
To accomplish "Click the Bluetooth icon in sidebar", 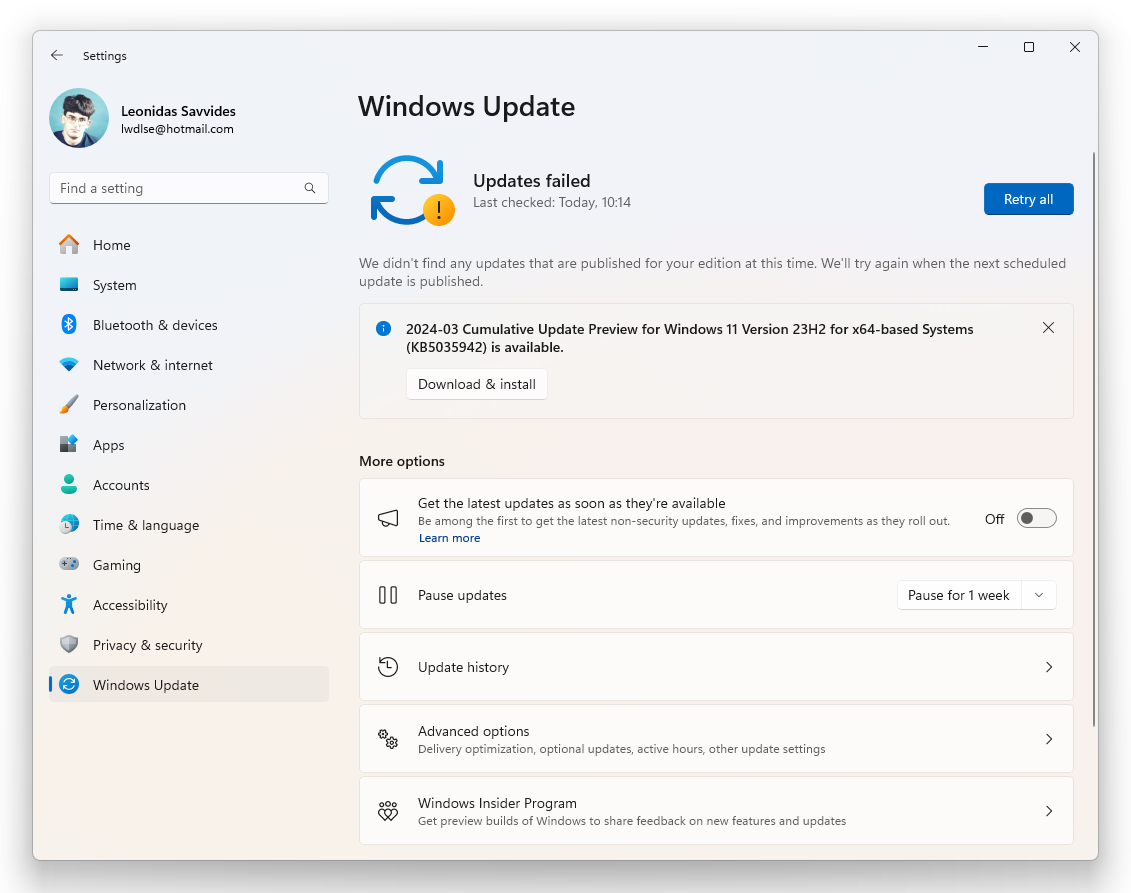I will (x=69, y=325).
